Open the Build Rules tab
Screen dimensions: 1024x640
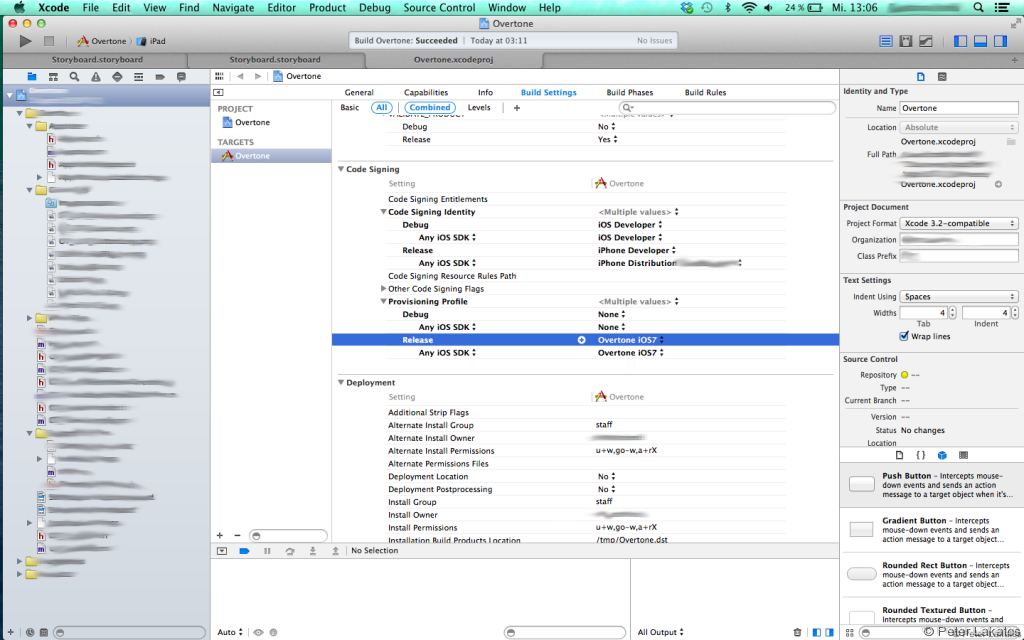[705, 93]
